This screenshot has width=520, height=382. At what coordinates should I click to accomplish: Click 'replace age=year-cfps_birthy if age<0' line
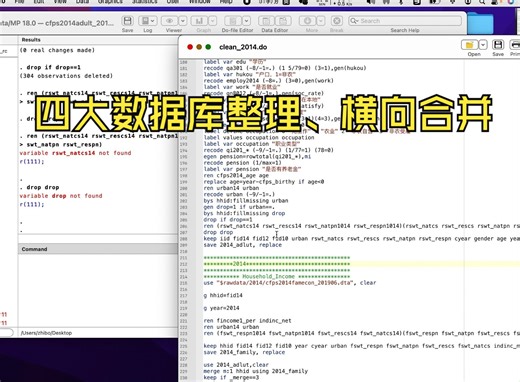[264, 182]
